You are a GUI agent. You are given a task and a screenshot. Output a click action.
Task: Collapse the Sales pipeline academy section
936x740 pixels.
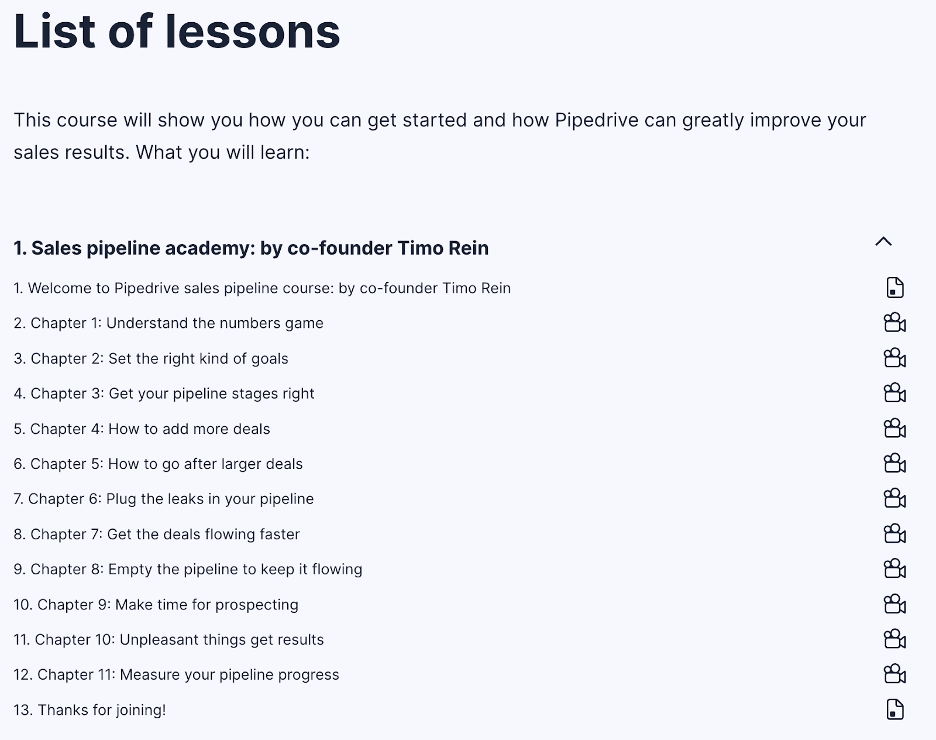tap(882, 241)
